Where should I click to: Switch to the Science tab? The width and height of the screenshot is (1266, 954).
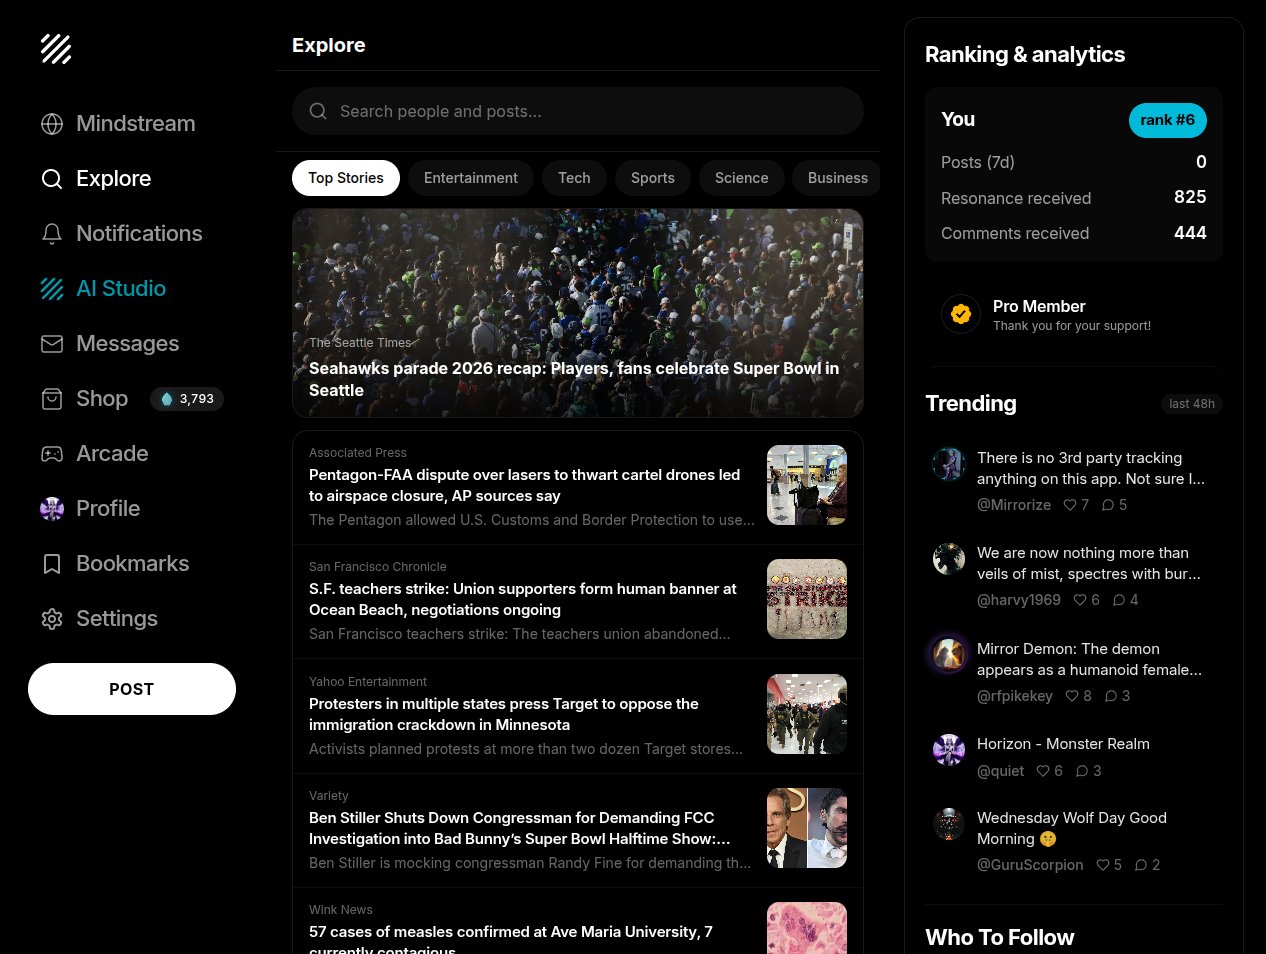(742, 178)
